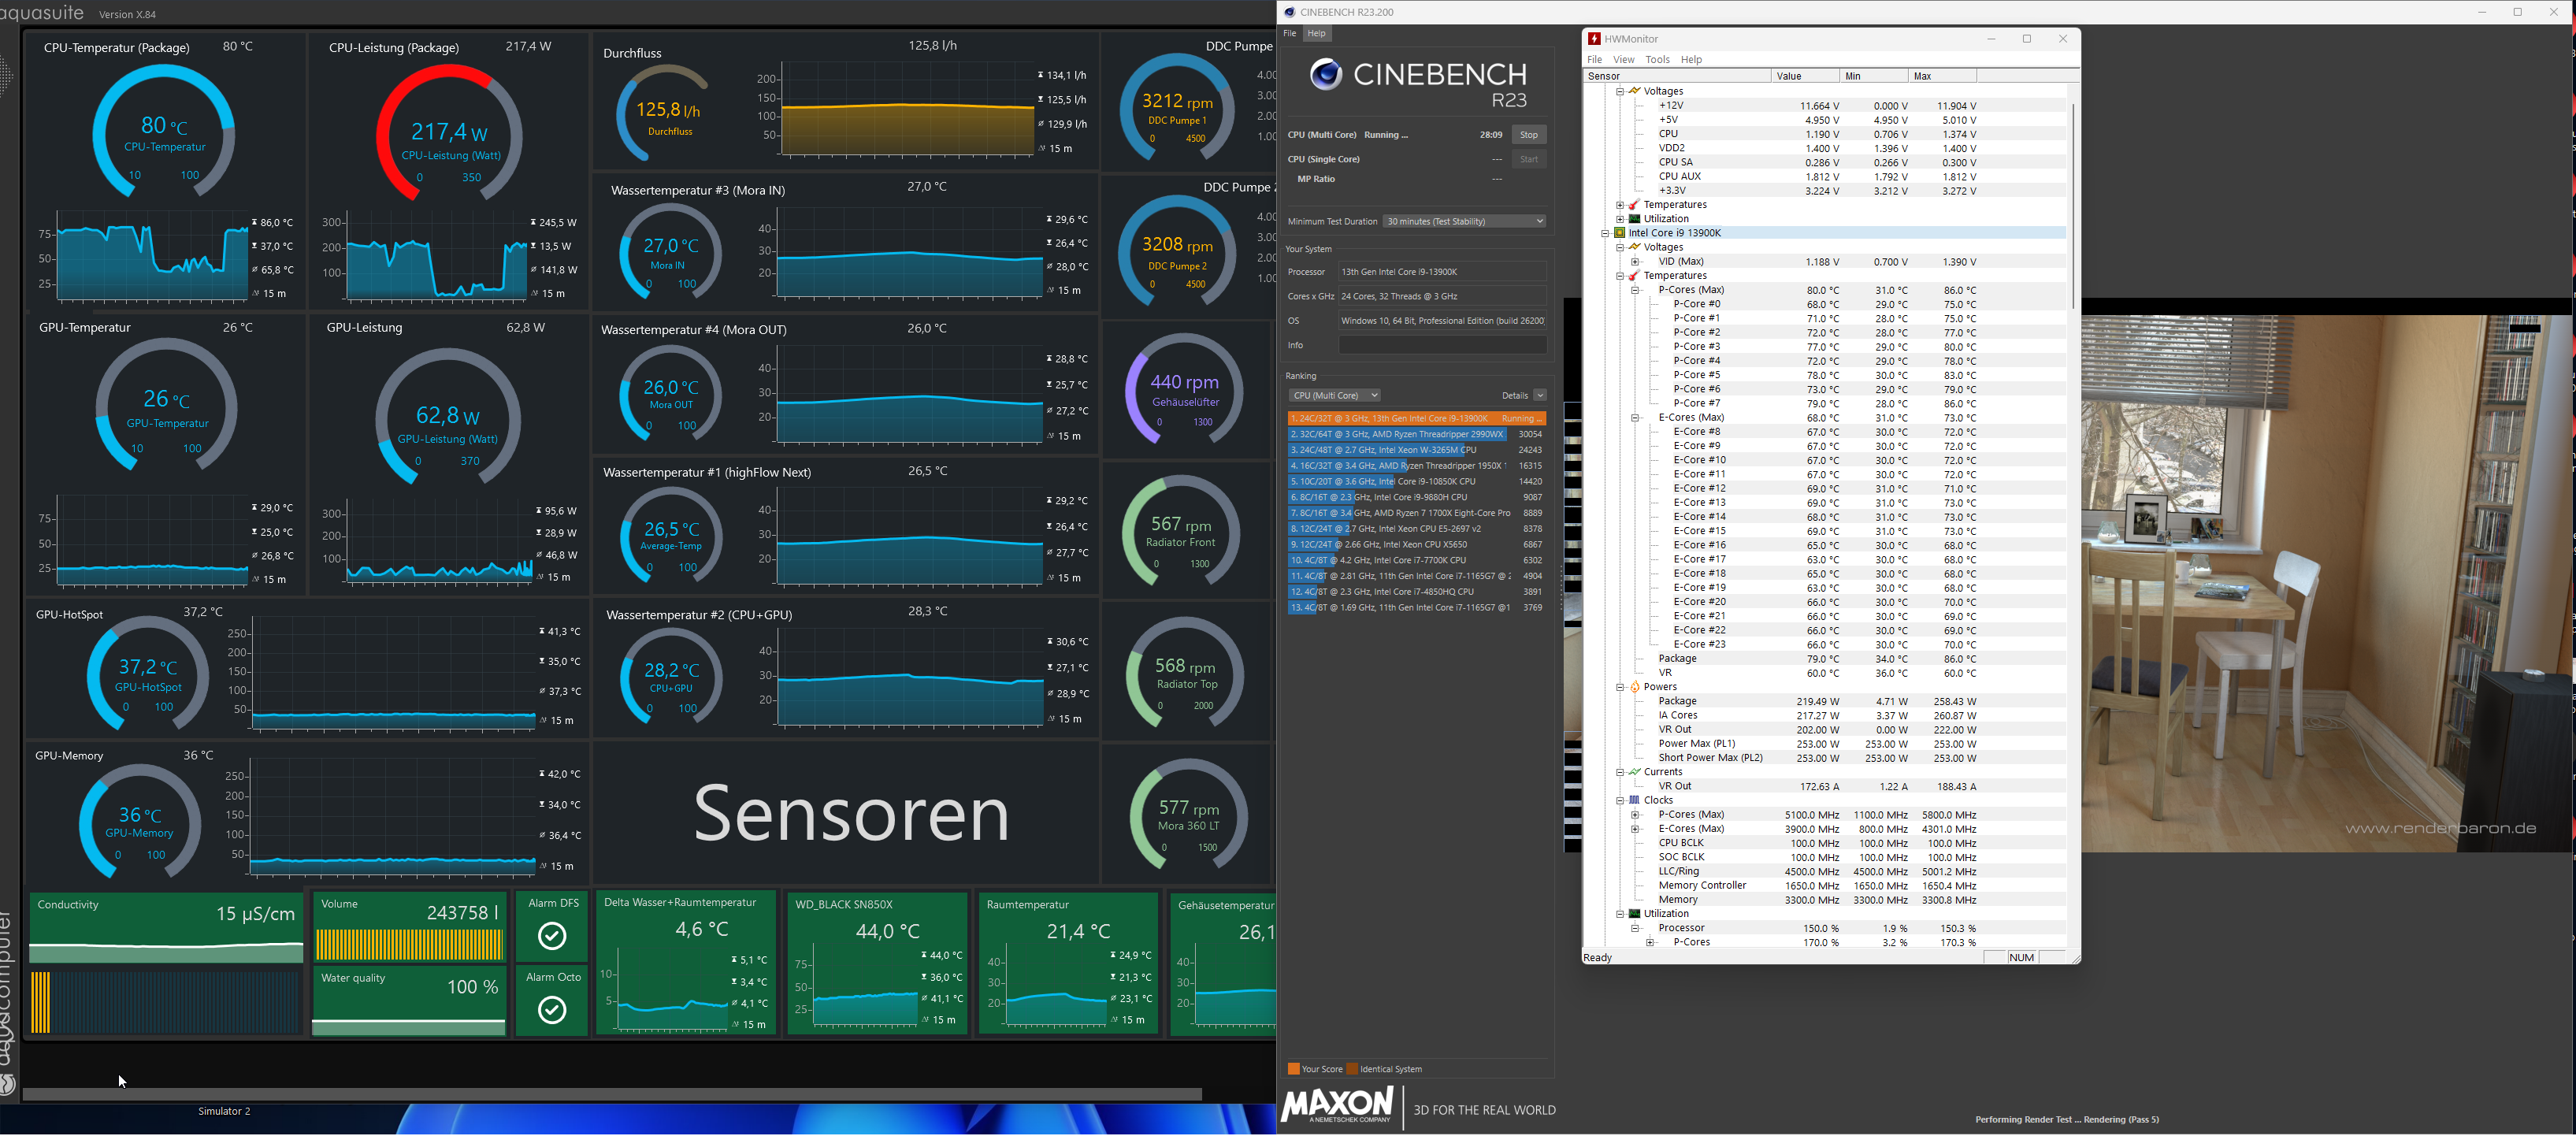Click the Identical System legend swatch
2576x1136 pixels.
tap(1352, 1069)
